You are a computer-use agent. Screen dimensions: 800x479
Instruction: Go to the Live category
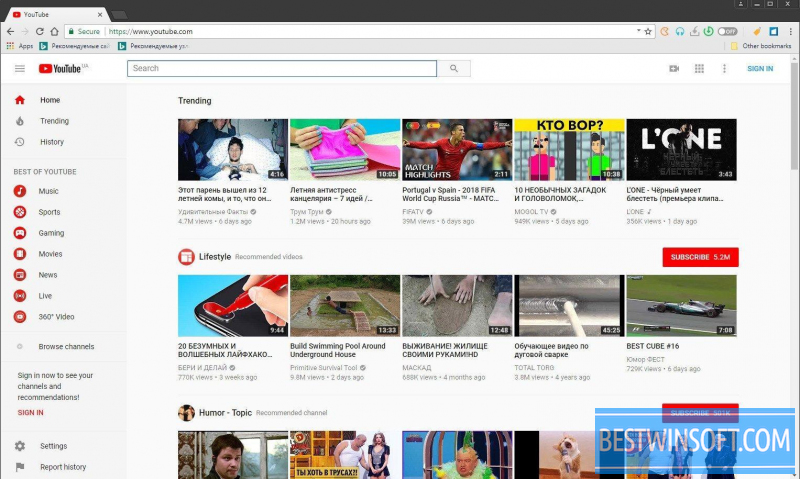click(x=45, y=296)
